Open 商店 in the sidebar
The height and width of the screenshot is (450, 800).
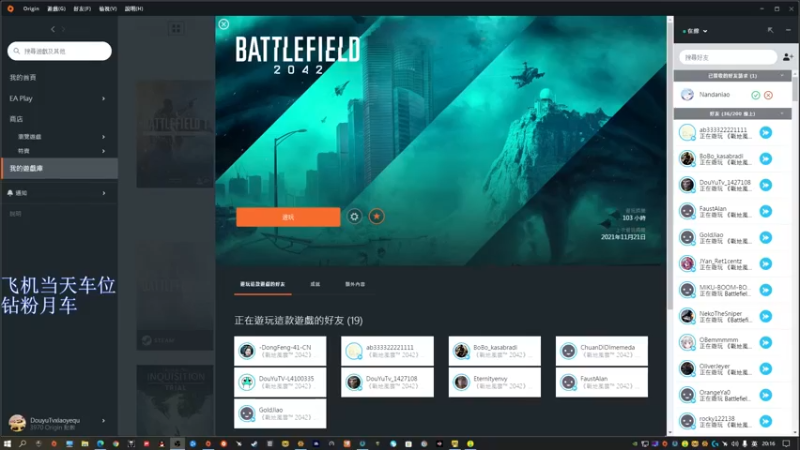(16, 119)
